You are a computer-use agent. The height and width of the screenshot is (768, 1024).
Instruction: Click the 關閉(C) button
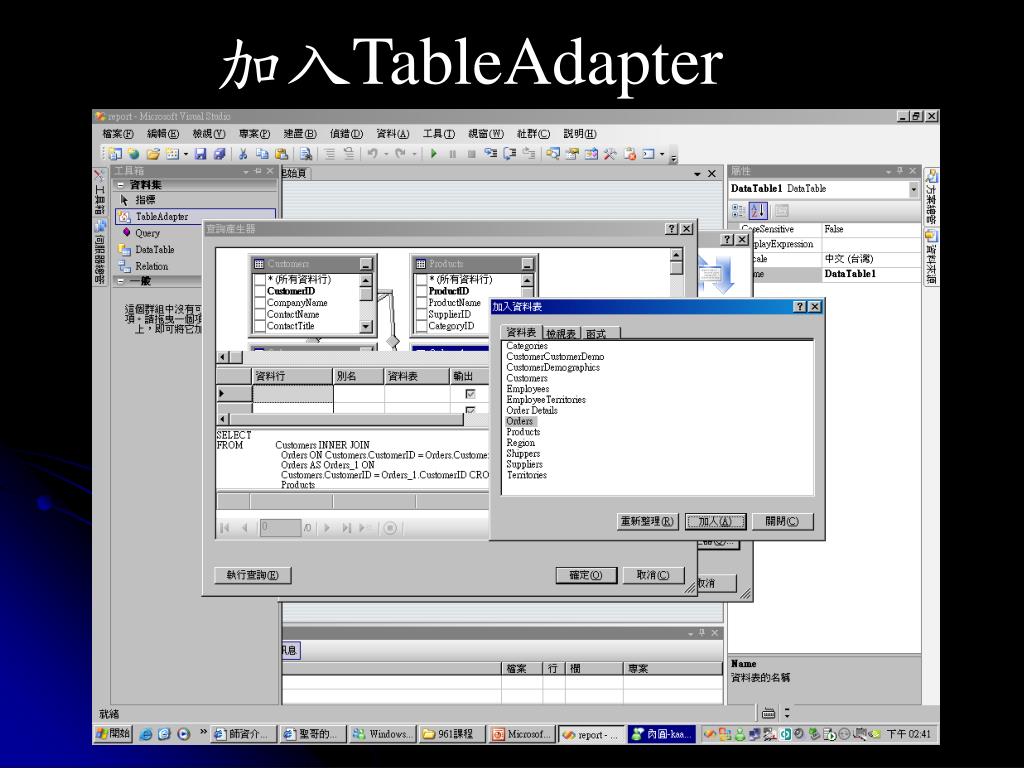pyautogui.click(x=782, y=522)
